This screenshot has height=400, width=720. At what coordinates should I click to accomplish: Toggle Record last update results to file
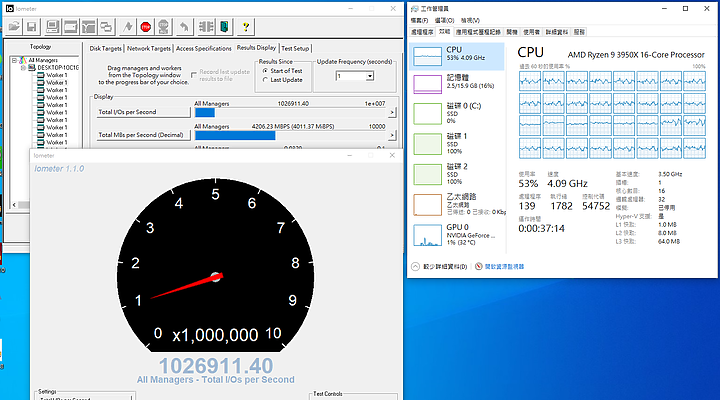tap(194, 75)
